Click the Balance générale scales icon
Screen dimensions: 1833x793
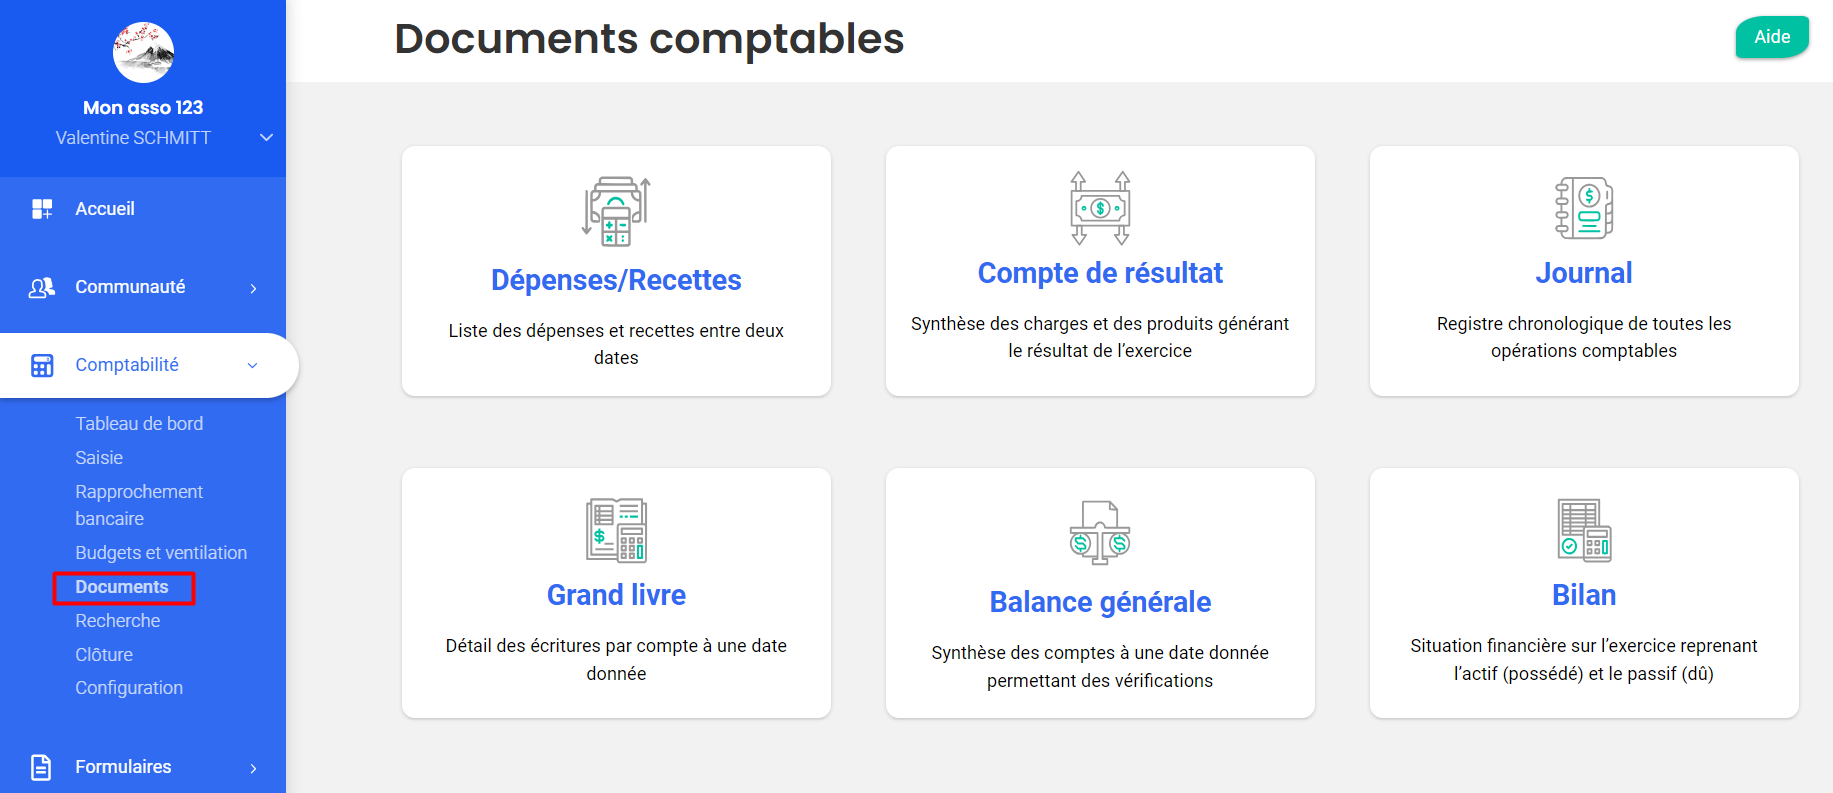[1100, 533]
